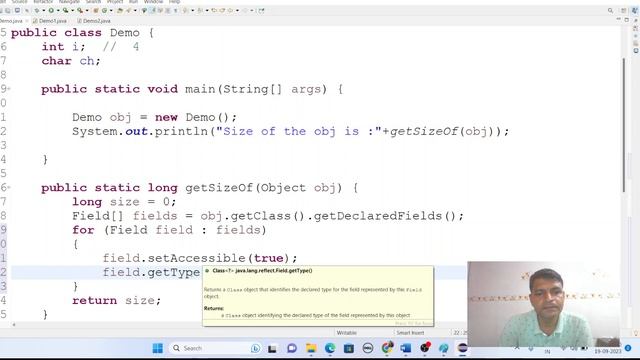Switch to the Demo2.java tab

(94, 21)
